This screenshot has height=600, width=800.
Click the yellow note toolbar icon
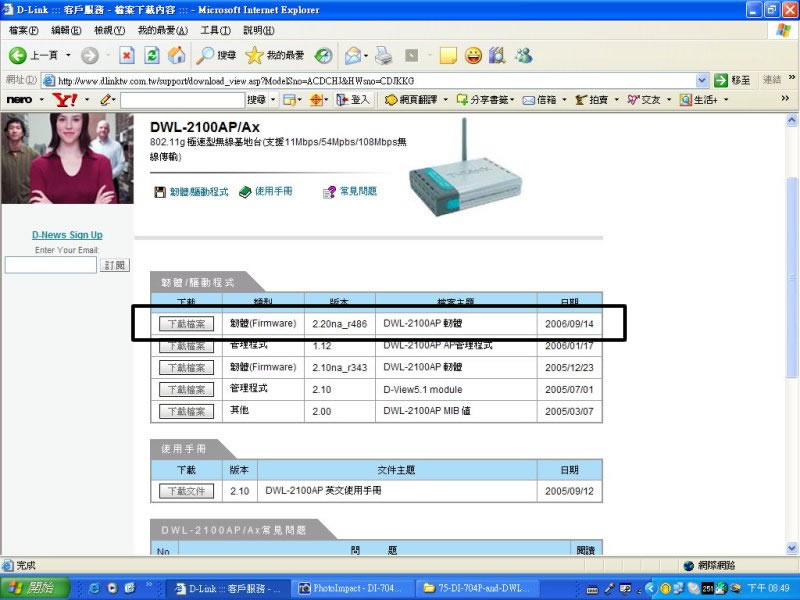point(448,55)
